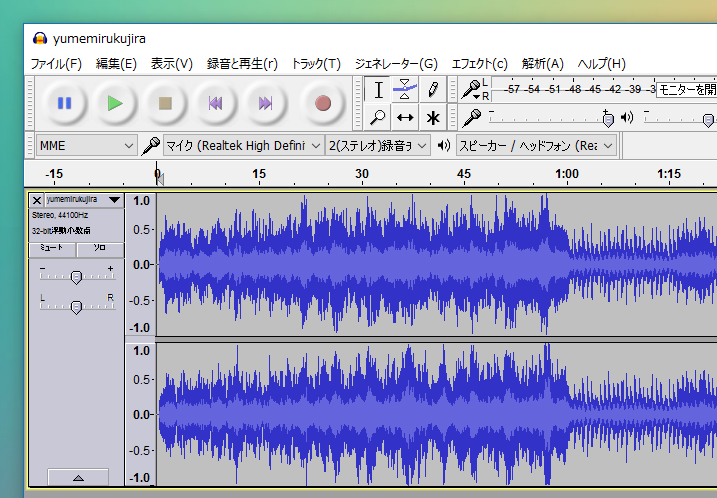Open the エフェクト(c) menu
The height and width of the screenshot is (498, 717).
(x=480, y=64)
